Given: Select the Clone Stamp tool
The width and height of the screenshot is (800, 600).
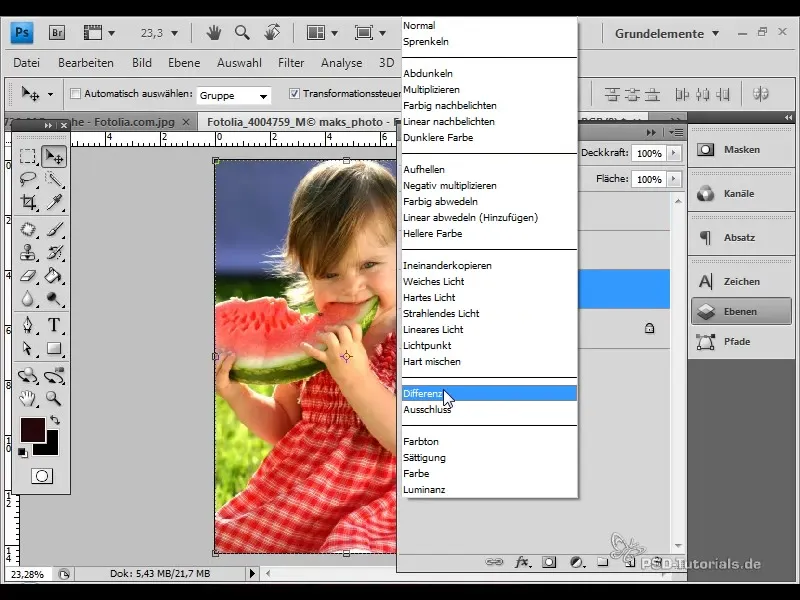Looking at the screenshot, I should (x=28, y=253).
